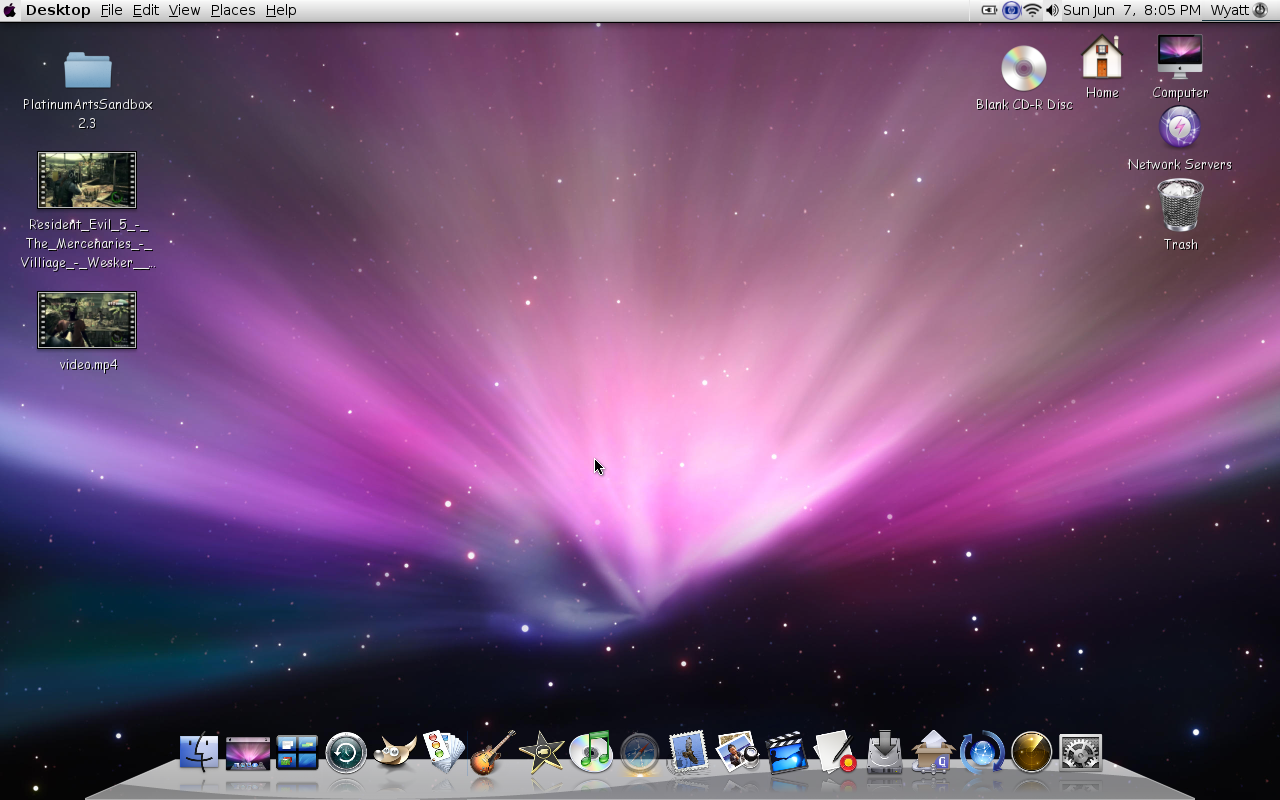
Task: Click the date and time clock
Action: pyautogui.click(x=1132, y=10)
